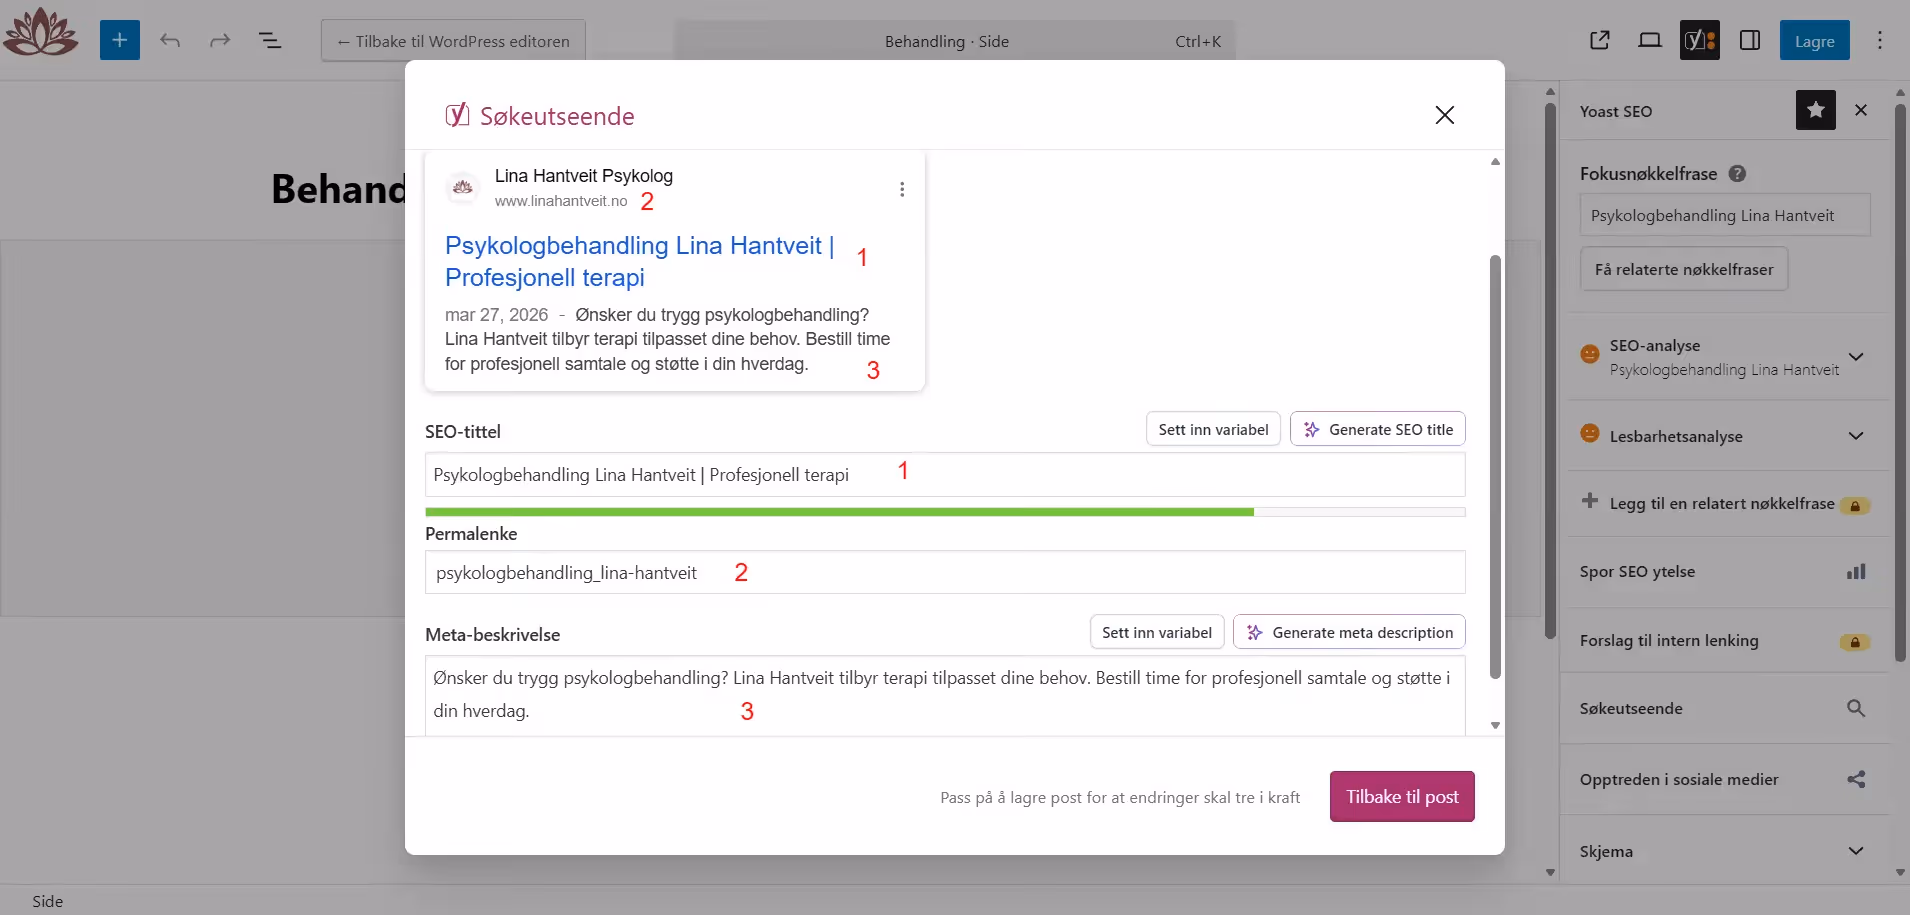Viewport: 1910px width, 915px height.
Task: Click the share icon for sosiale medier
Action: pyautogui.click(x=1856, y=779)
